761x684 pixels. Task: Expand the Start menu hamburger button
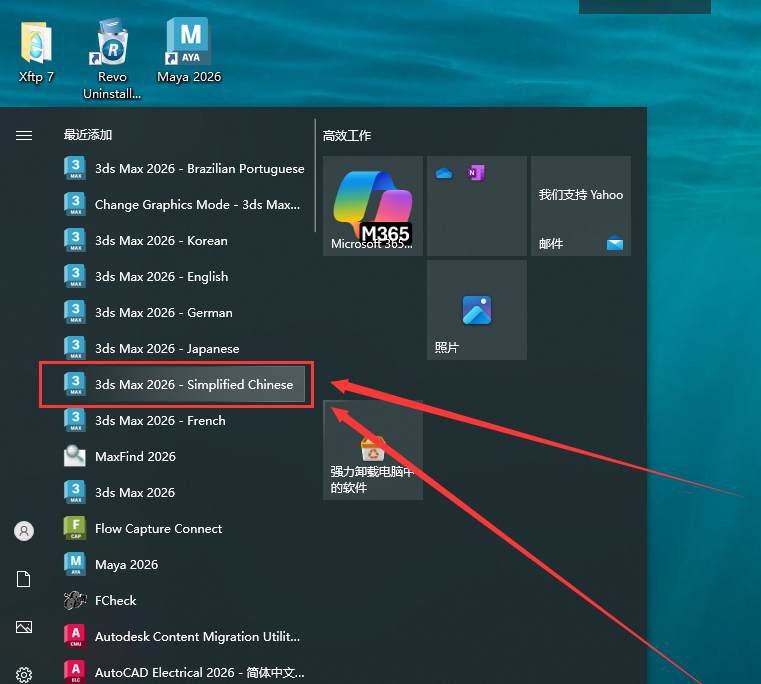24,135
